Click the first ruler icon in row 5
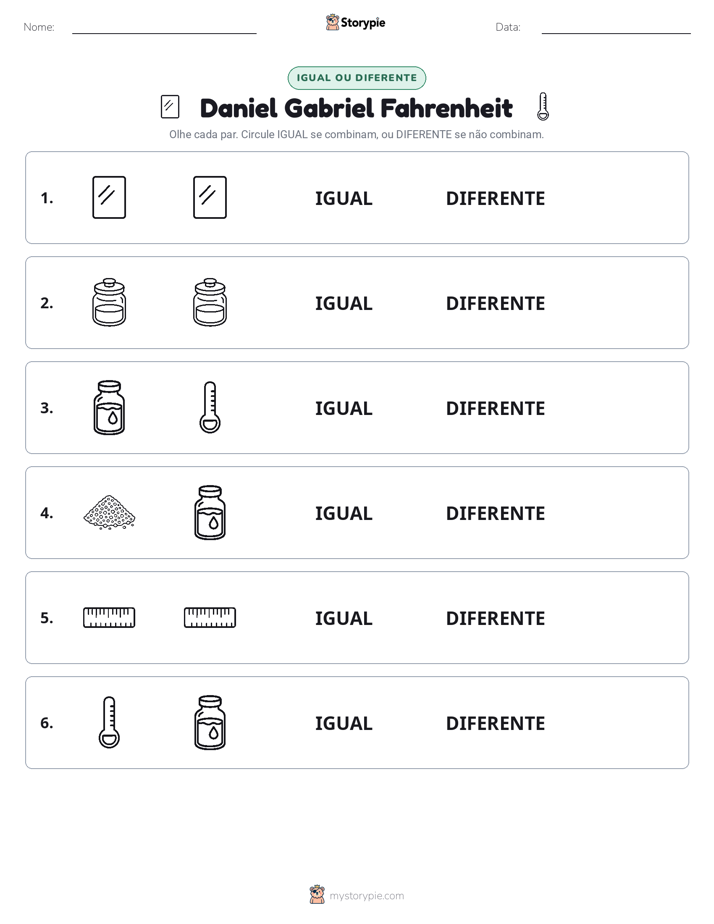 click(109, 618)
